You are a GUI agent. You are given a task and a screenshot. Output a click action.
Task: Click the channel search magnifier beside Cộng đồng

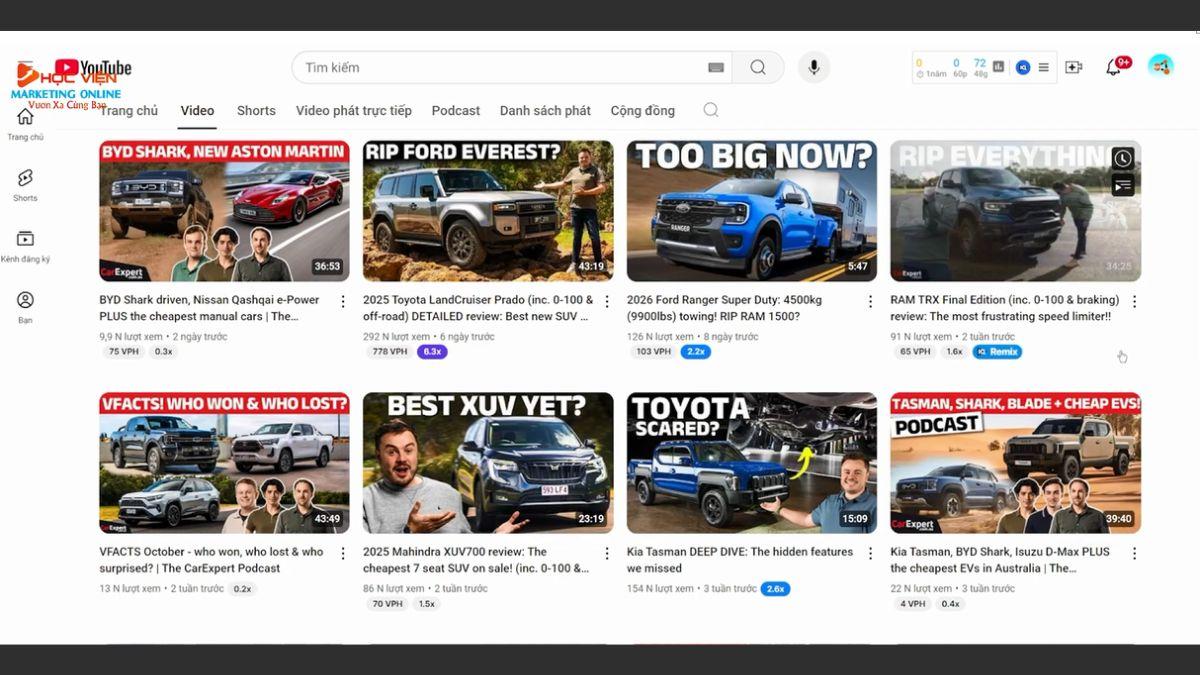[x=711, y=110]
